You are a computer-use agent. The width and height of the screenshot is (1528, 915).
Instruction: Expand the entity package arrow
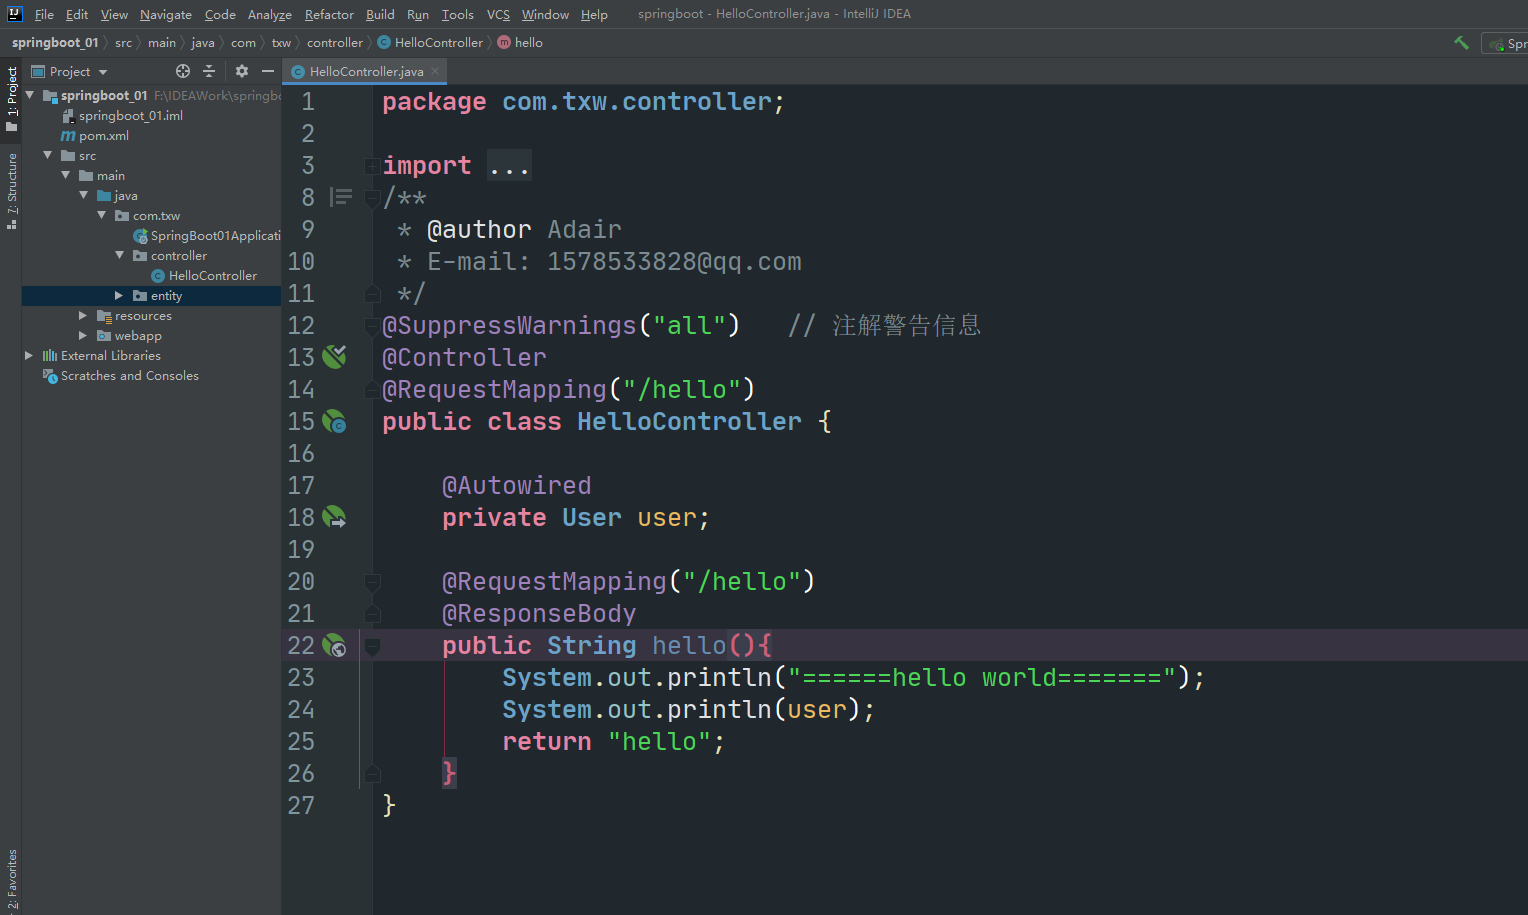tap(119, 295)
